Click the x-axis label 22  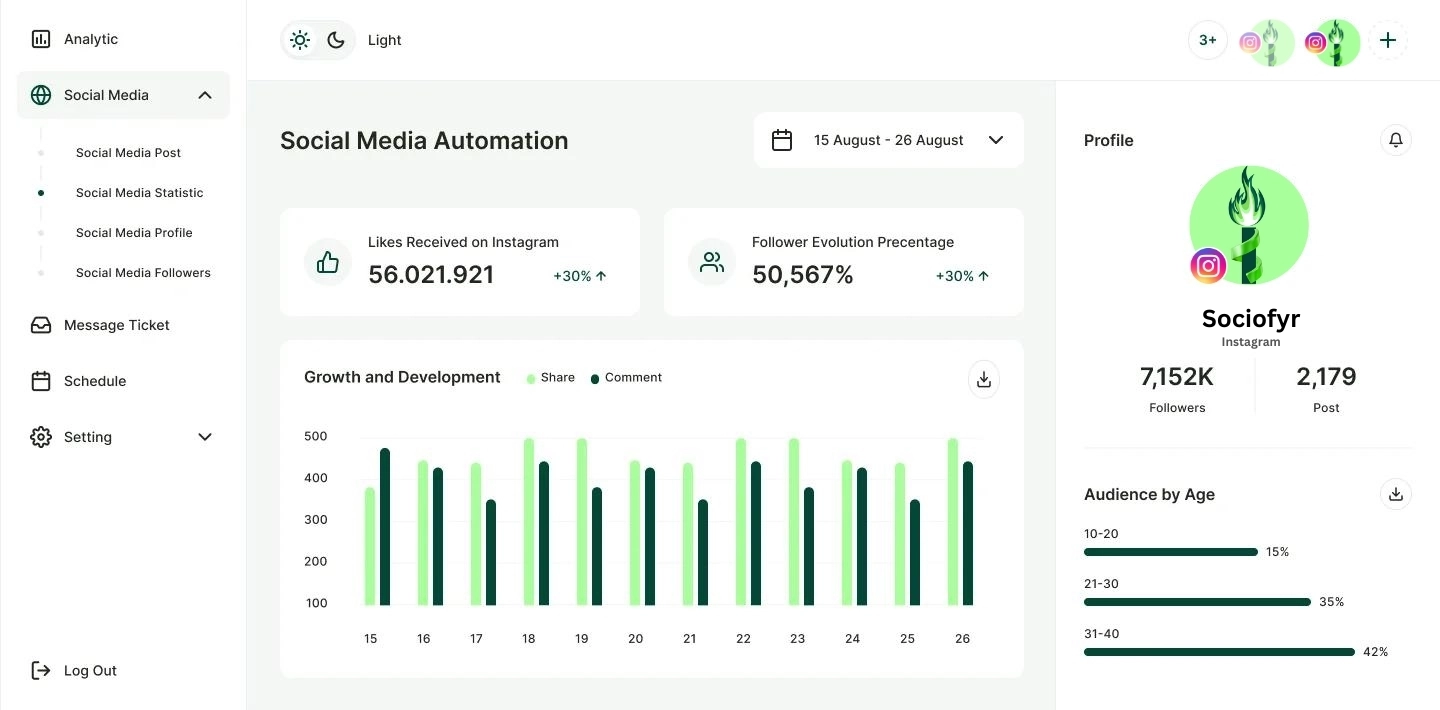(743, 638)
